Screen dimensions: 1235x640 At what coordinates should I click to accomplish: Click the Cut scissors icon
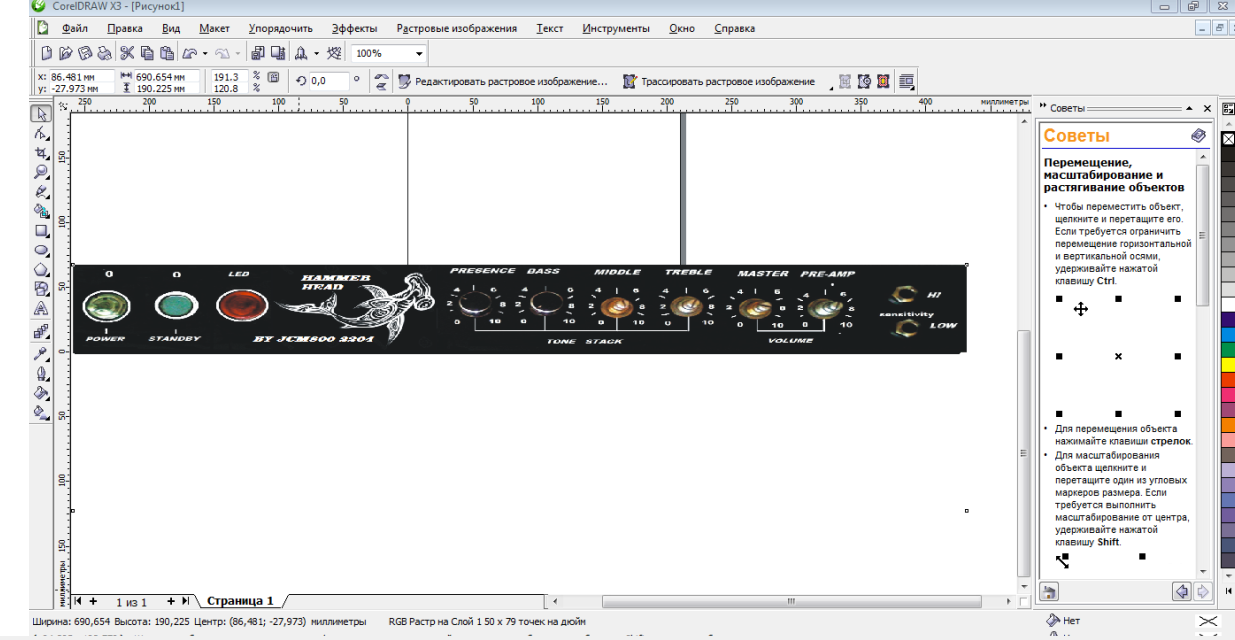pos(128,53)
